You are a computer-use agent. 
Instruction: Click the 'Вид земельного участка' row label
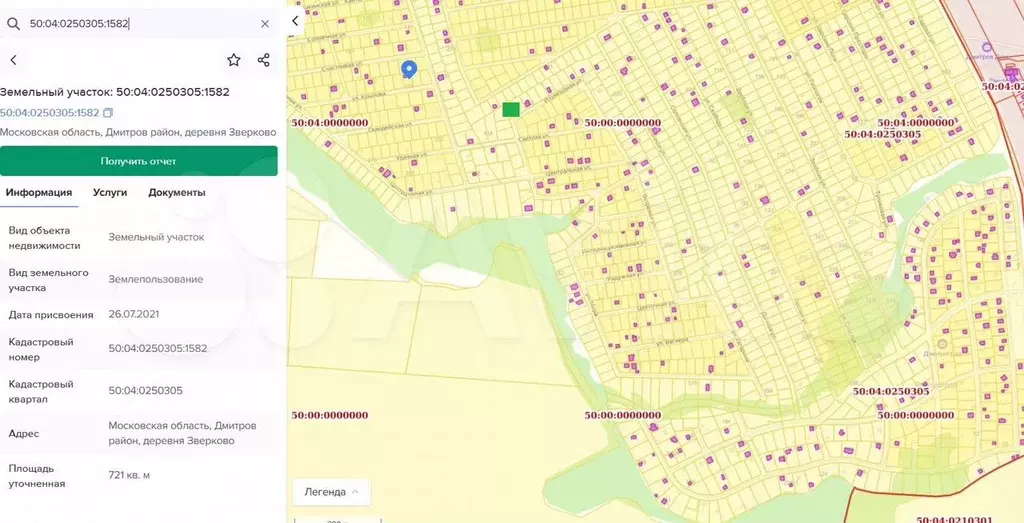click(48, 280)
